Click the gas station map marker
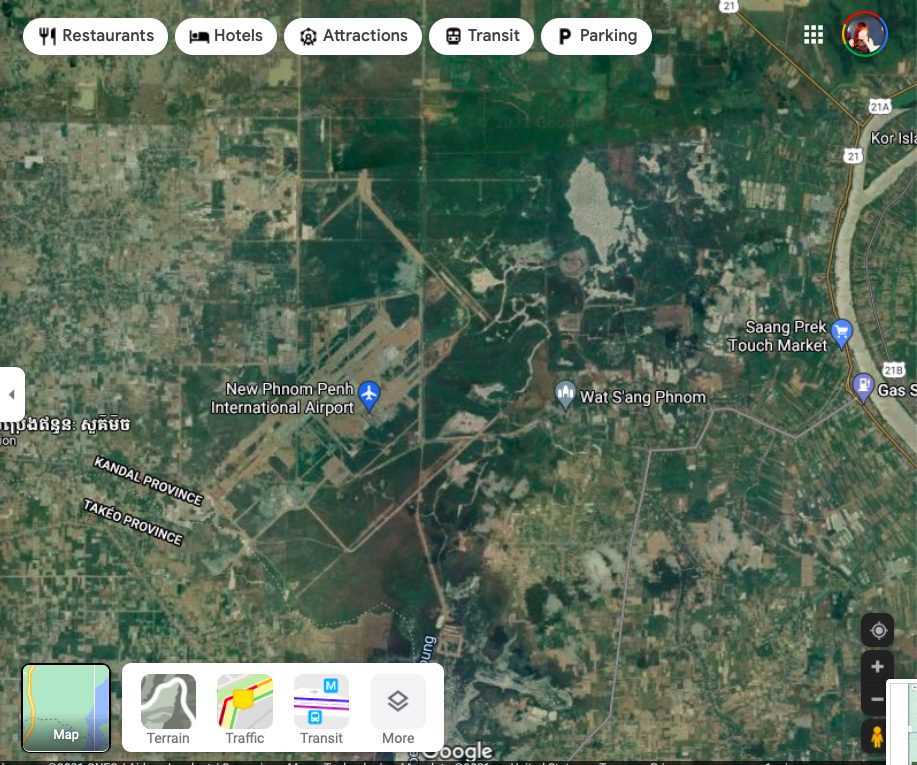Viewport: 917px width, 765px height. coord(863,385)
